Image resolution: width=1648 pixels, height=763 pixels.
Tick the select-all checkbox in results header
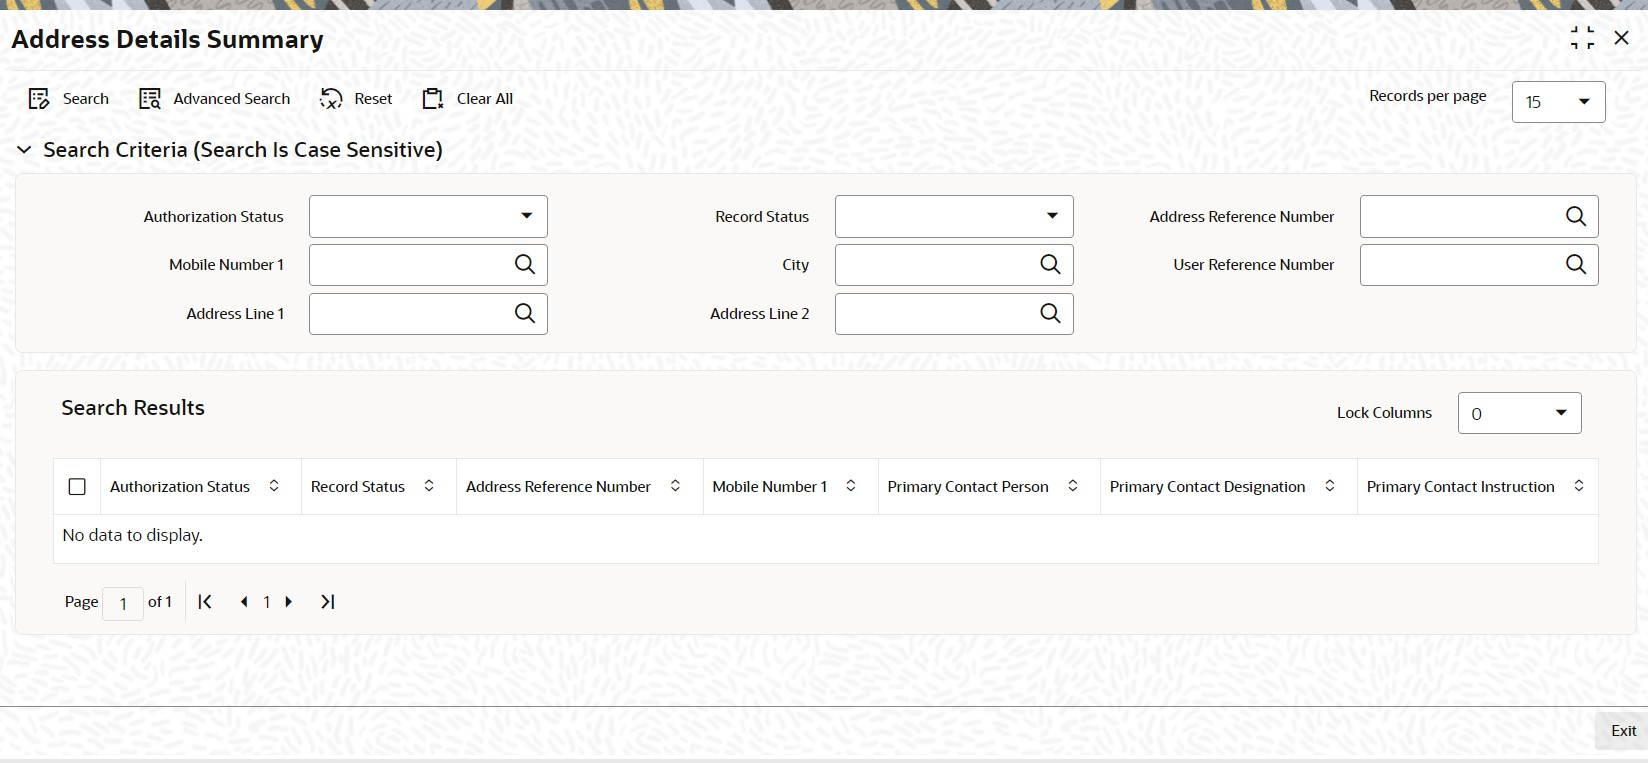(x=77, y=486)
